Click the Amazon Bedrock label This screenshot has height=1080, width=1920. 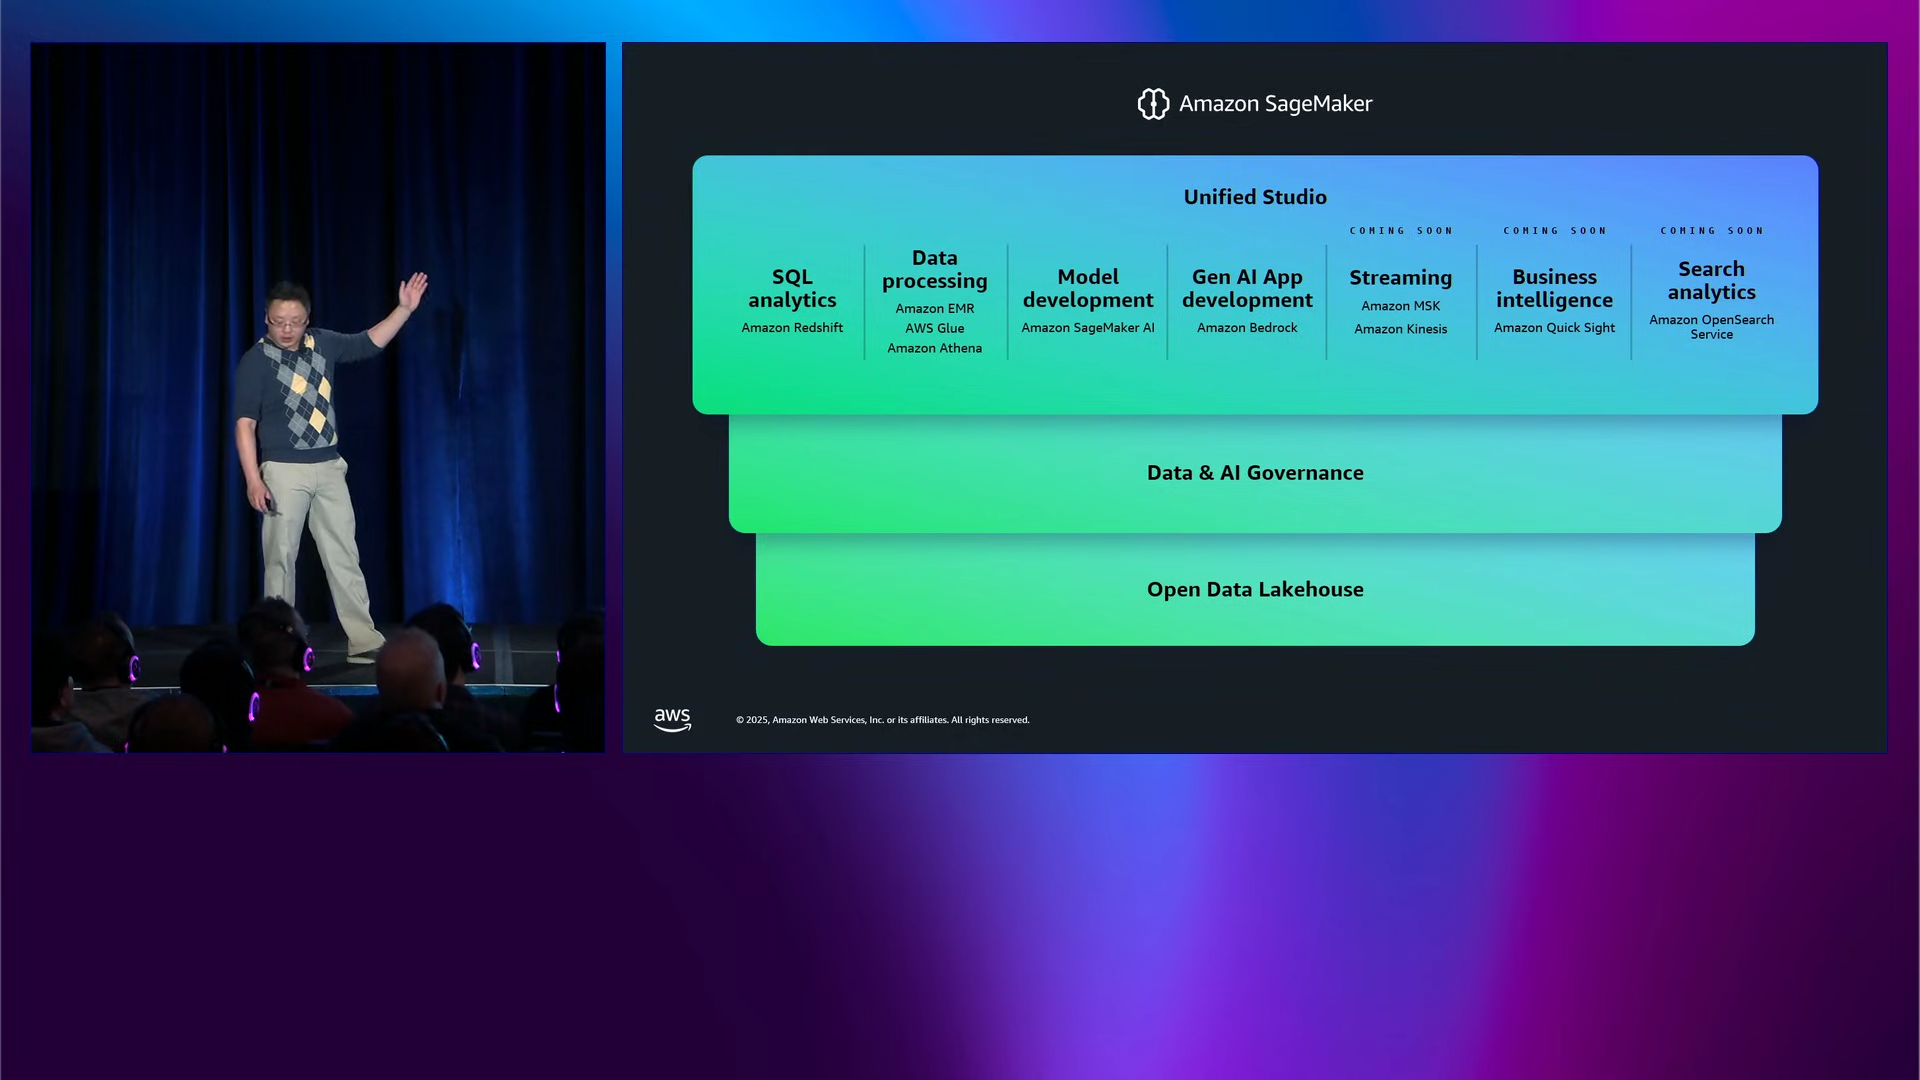tap(1247, 328)
